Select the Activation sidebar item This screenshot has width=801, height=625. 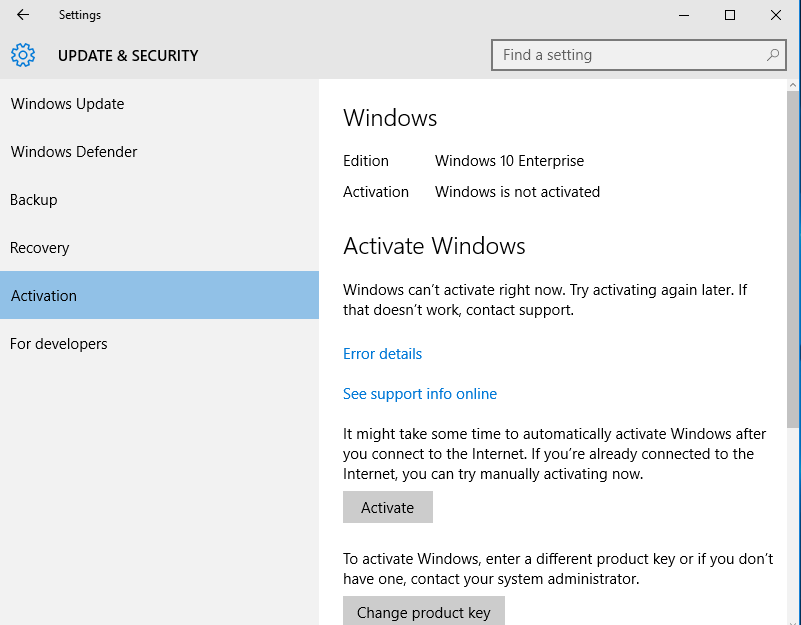tap(159, 295)
